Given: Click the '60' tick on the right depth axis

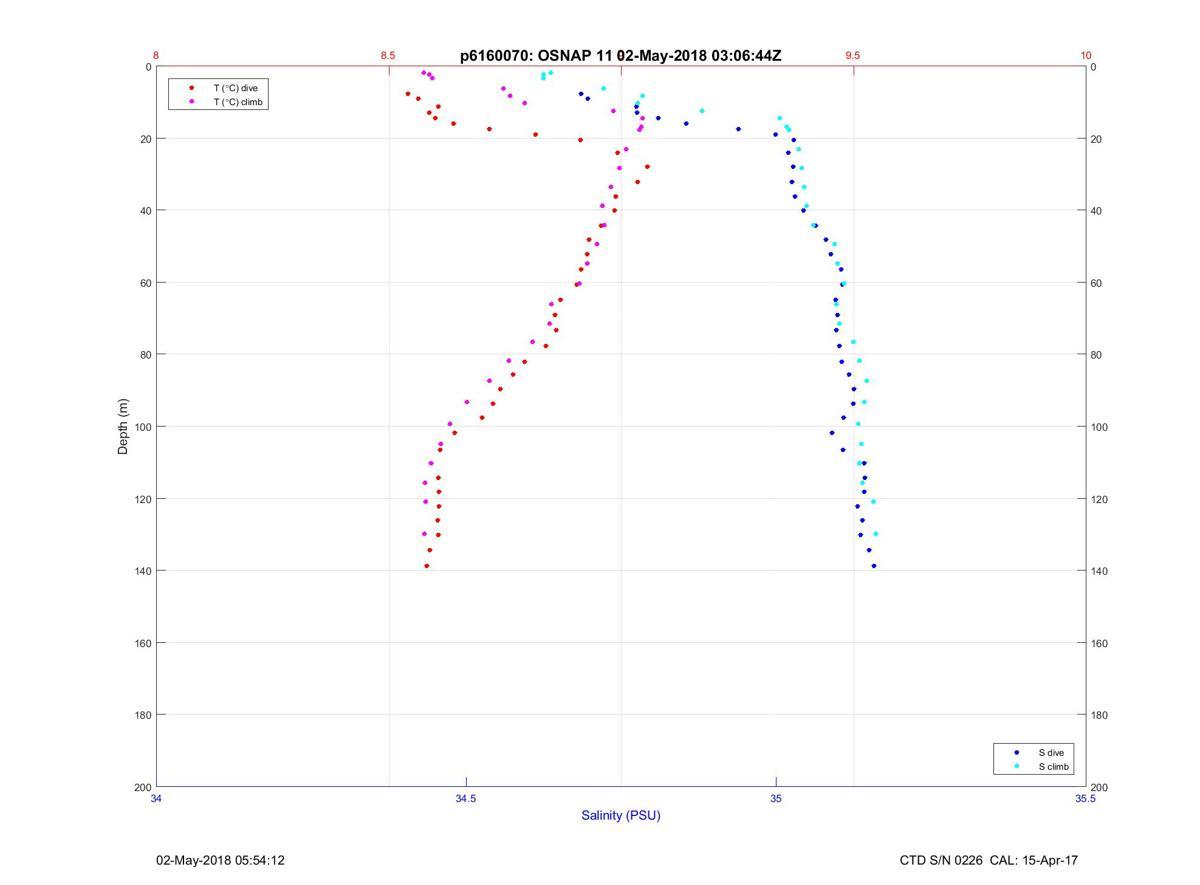Looking at the screenshot, I should click(1096, 283).
